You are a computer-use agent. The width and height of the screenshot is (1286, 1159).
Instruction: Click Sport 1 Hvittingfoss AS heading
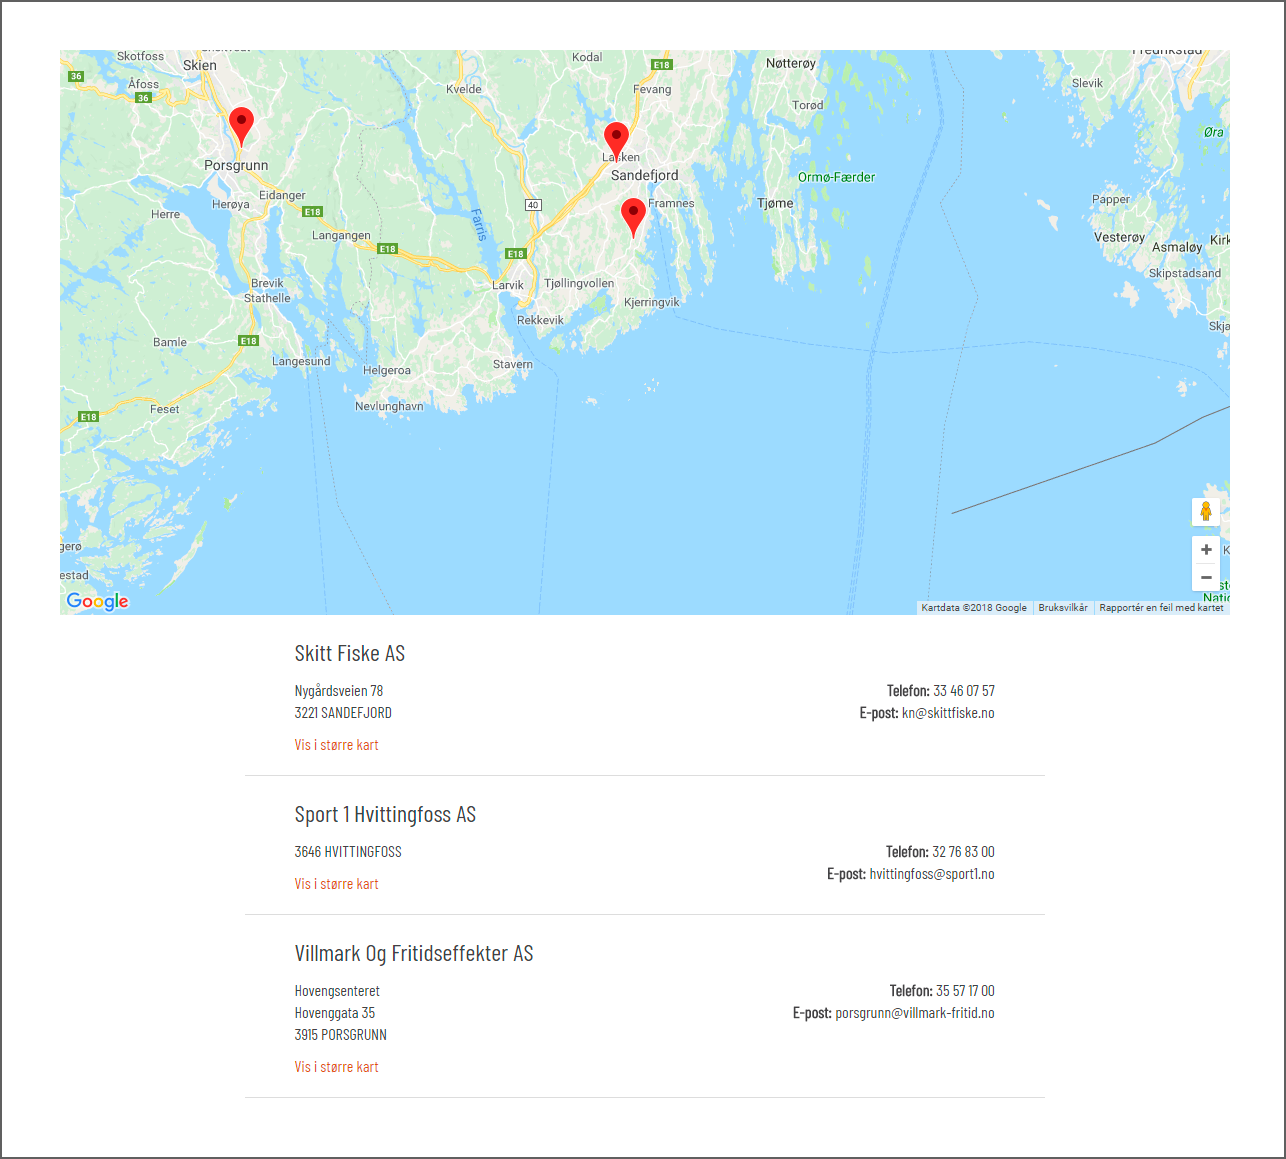[385, 815]
